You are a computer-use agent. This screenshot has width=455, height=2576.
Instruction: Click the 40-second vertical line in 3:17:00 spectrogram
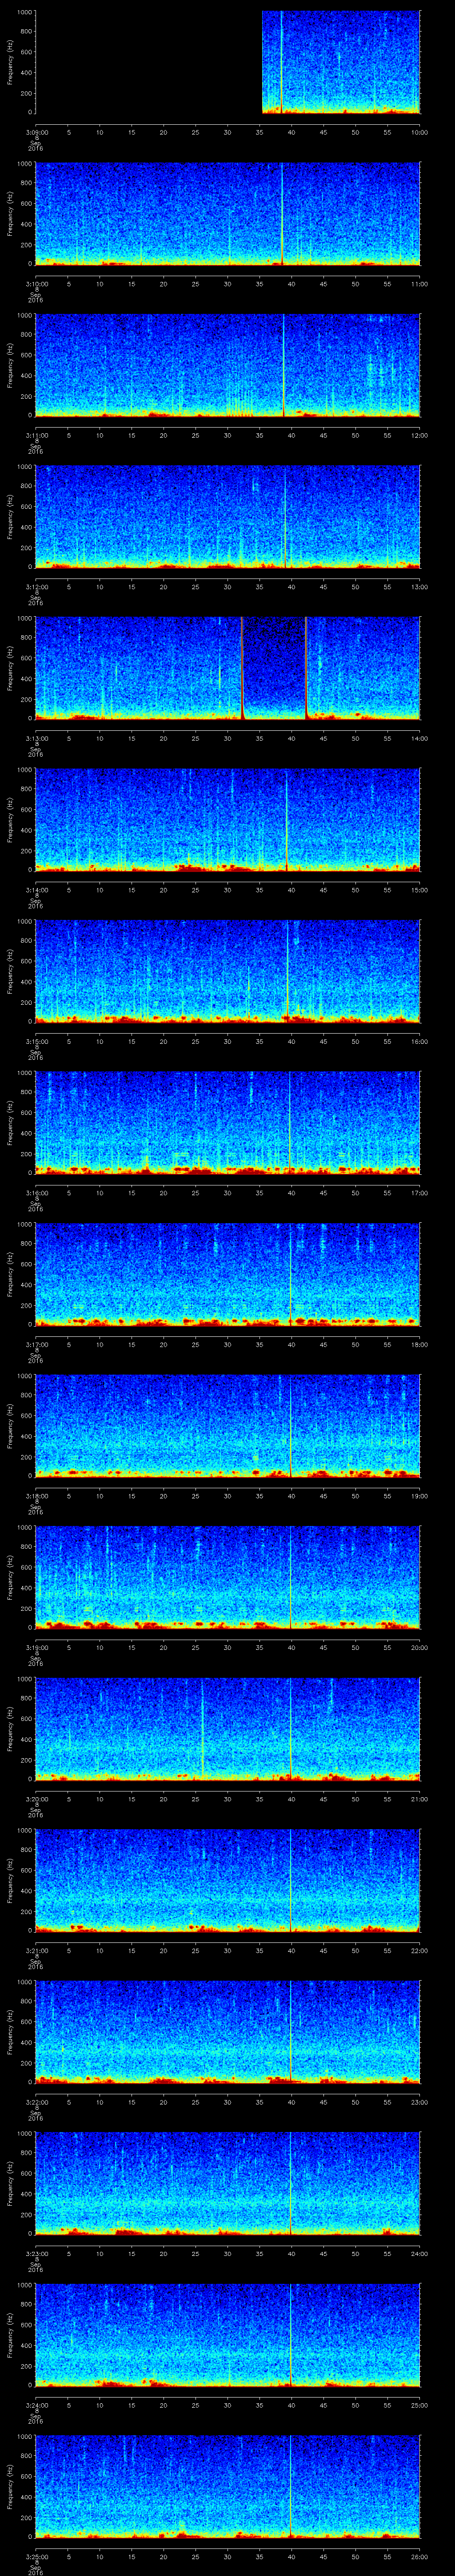coord(291,1272)
